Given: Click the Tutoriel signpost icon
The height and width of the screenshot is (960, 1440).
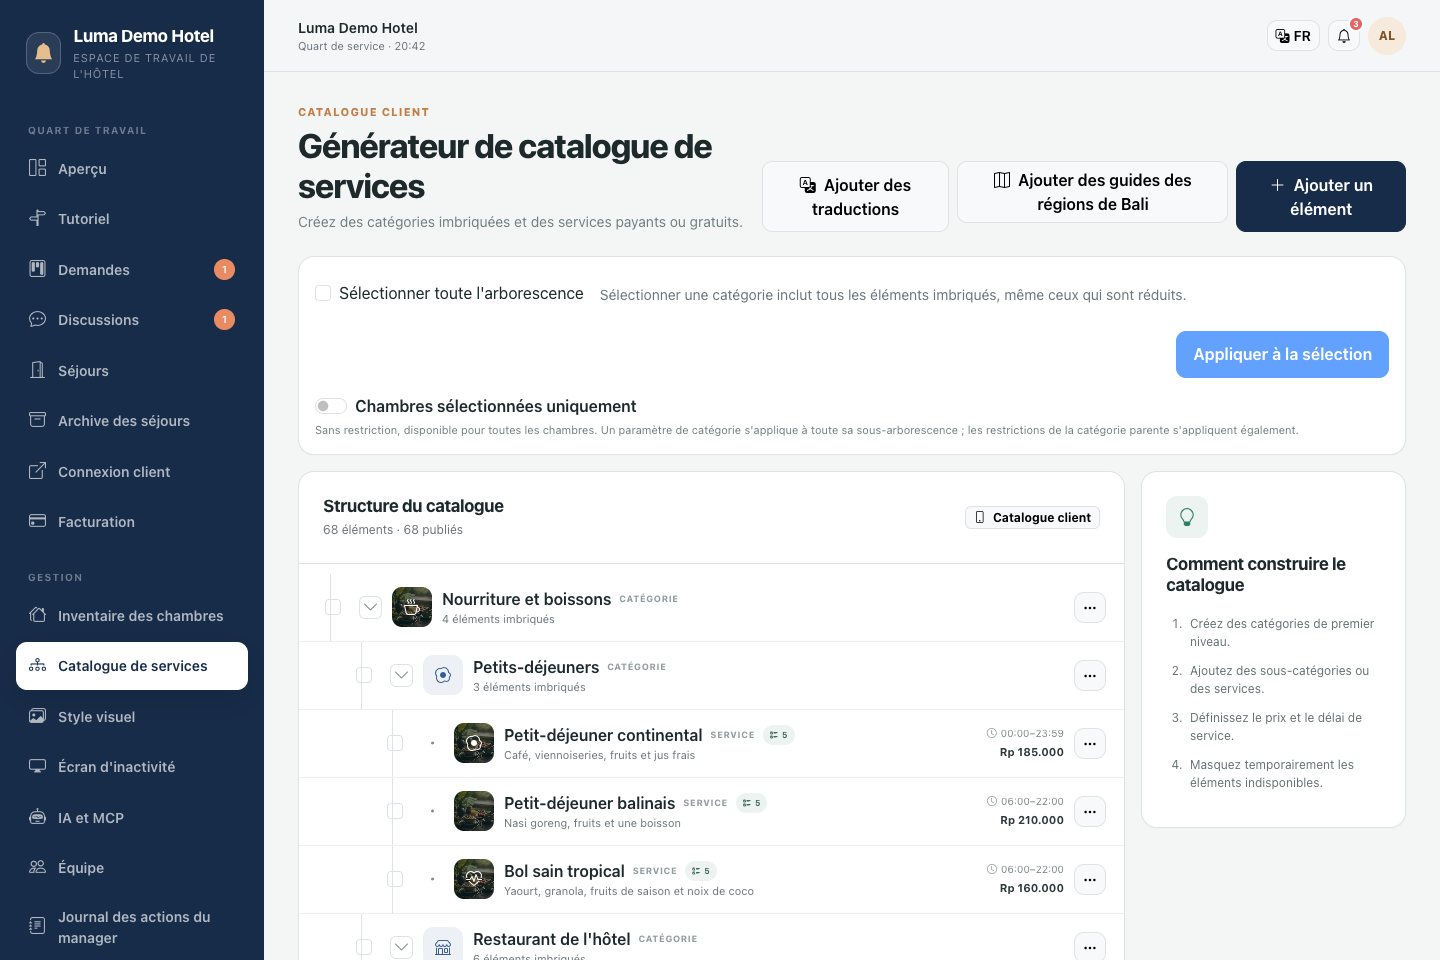Looking at the screenshot, I should pyautogui.click(x=37, y=218).
